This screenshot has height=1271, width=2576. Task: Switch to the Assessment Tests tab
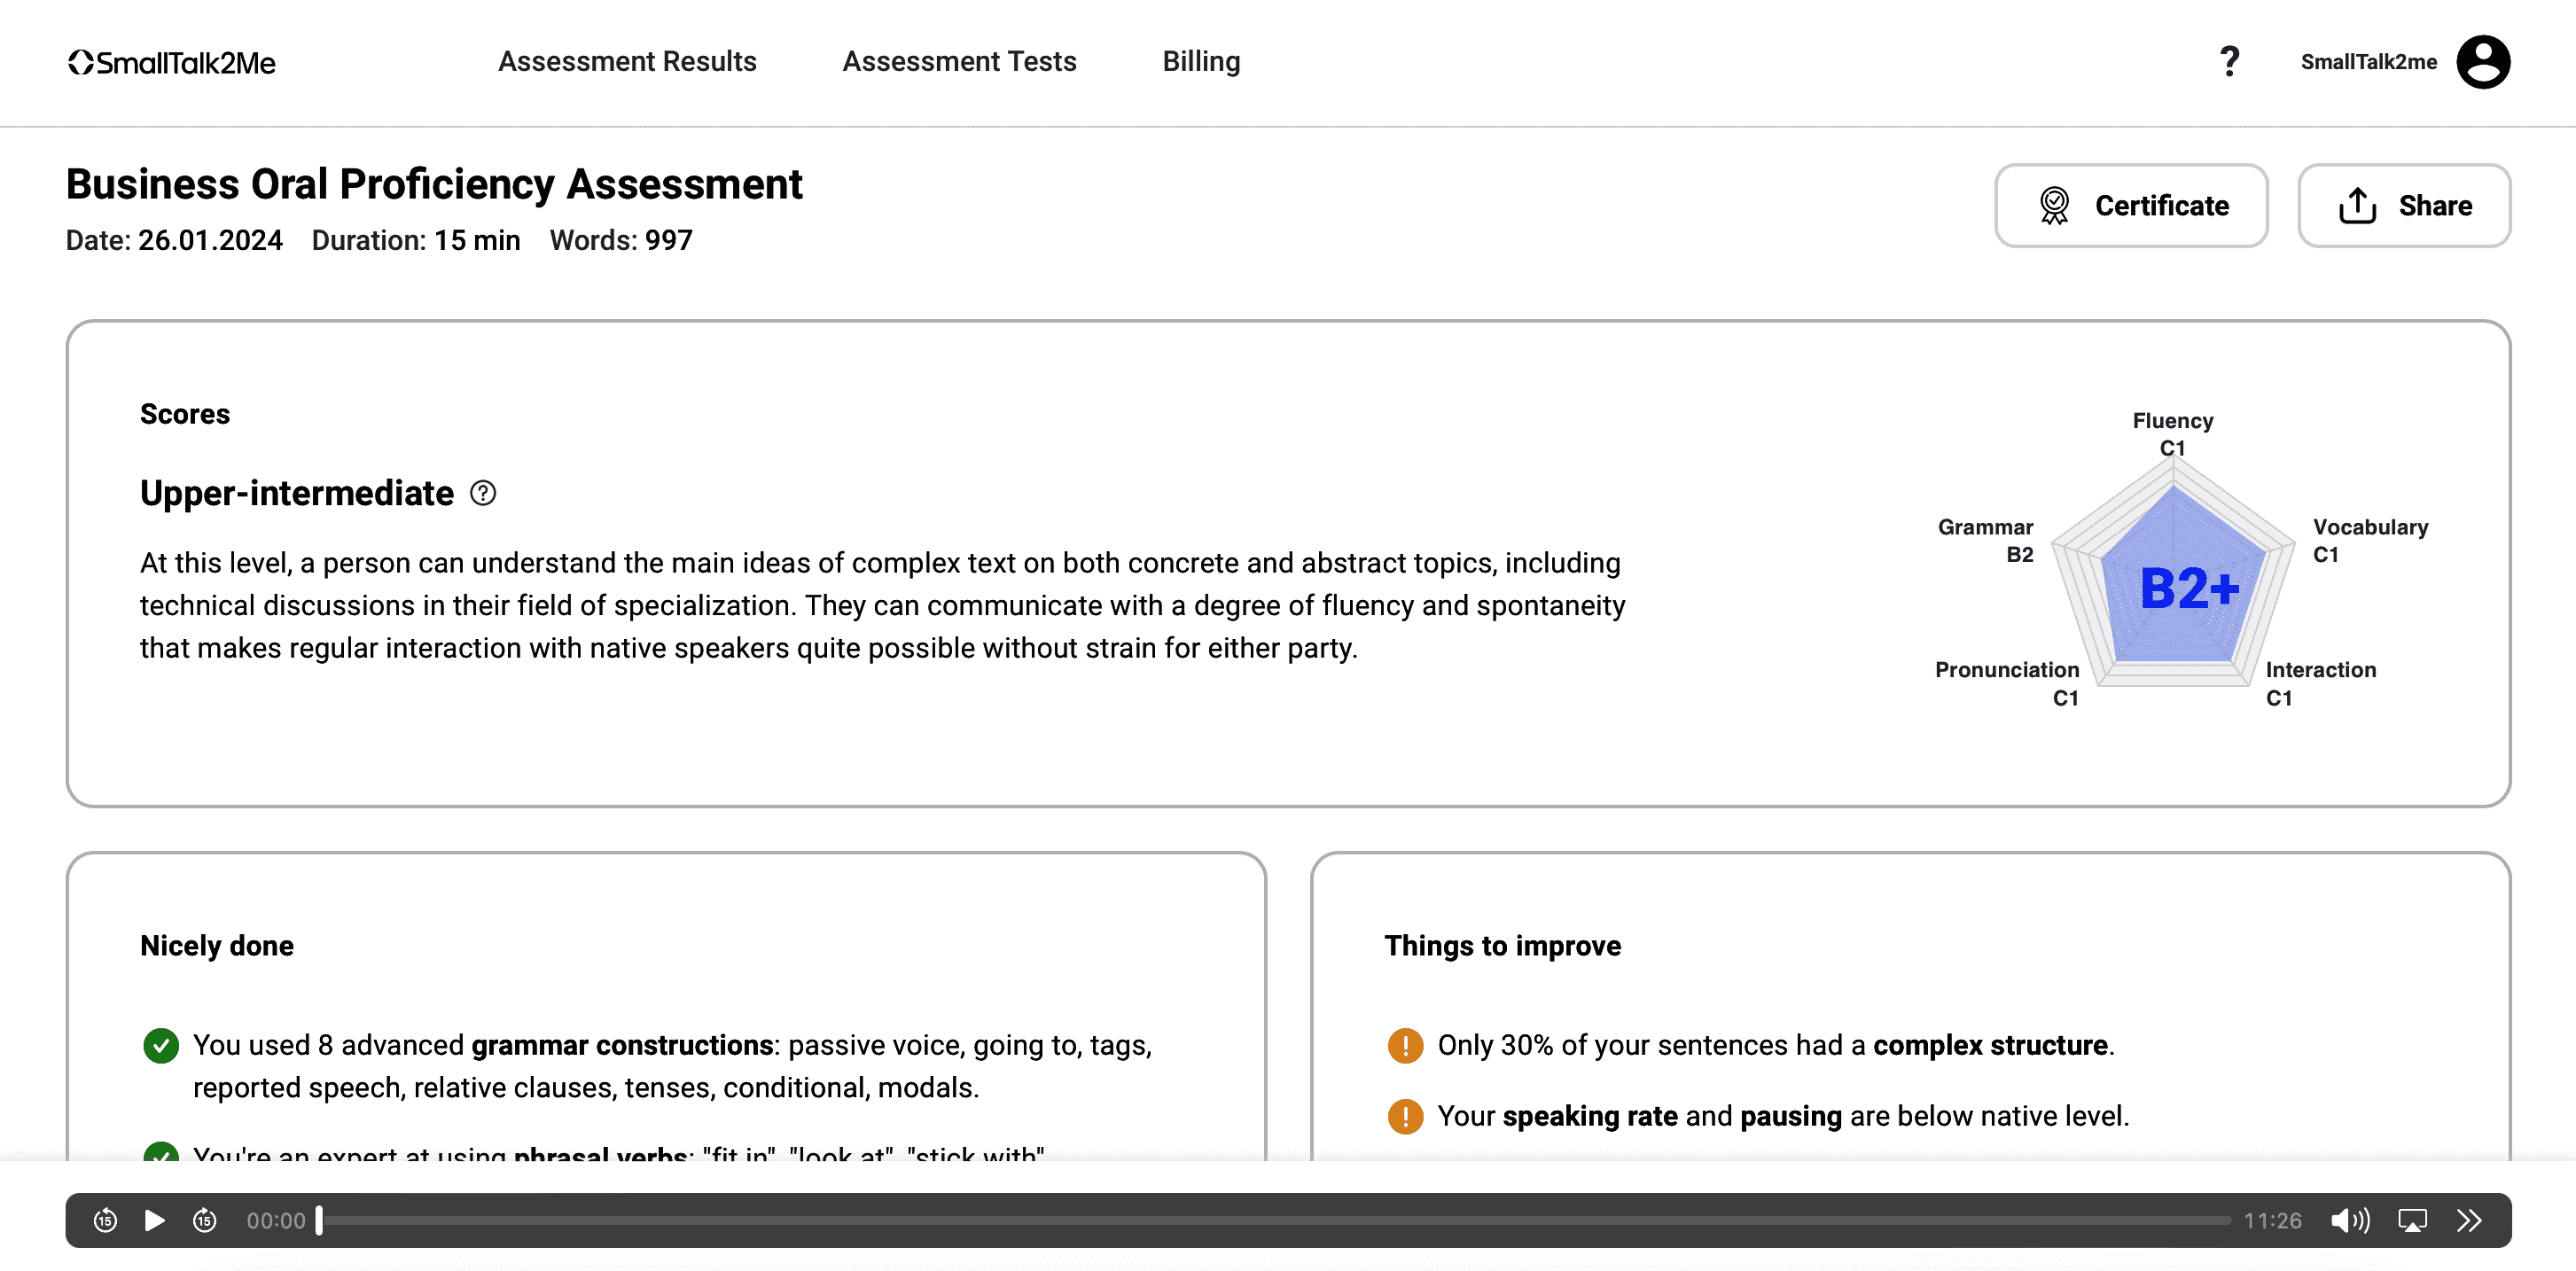[959, 62]
